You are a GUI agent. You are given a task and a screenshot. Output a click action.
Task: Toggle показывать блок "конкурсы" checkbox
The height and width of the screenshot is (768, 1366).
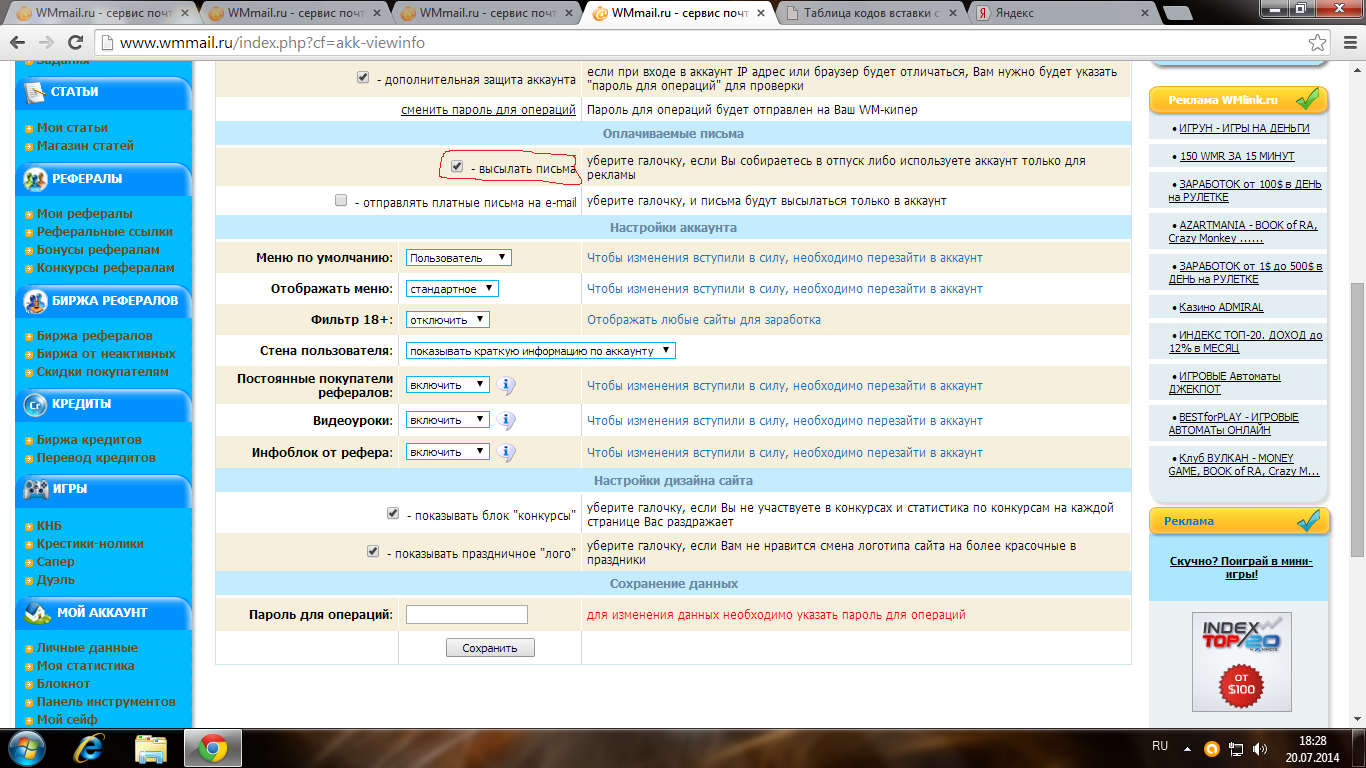393,513
